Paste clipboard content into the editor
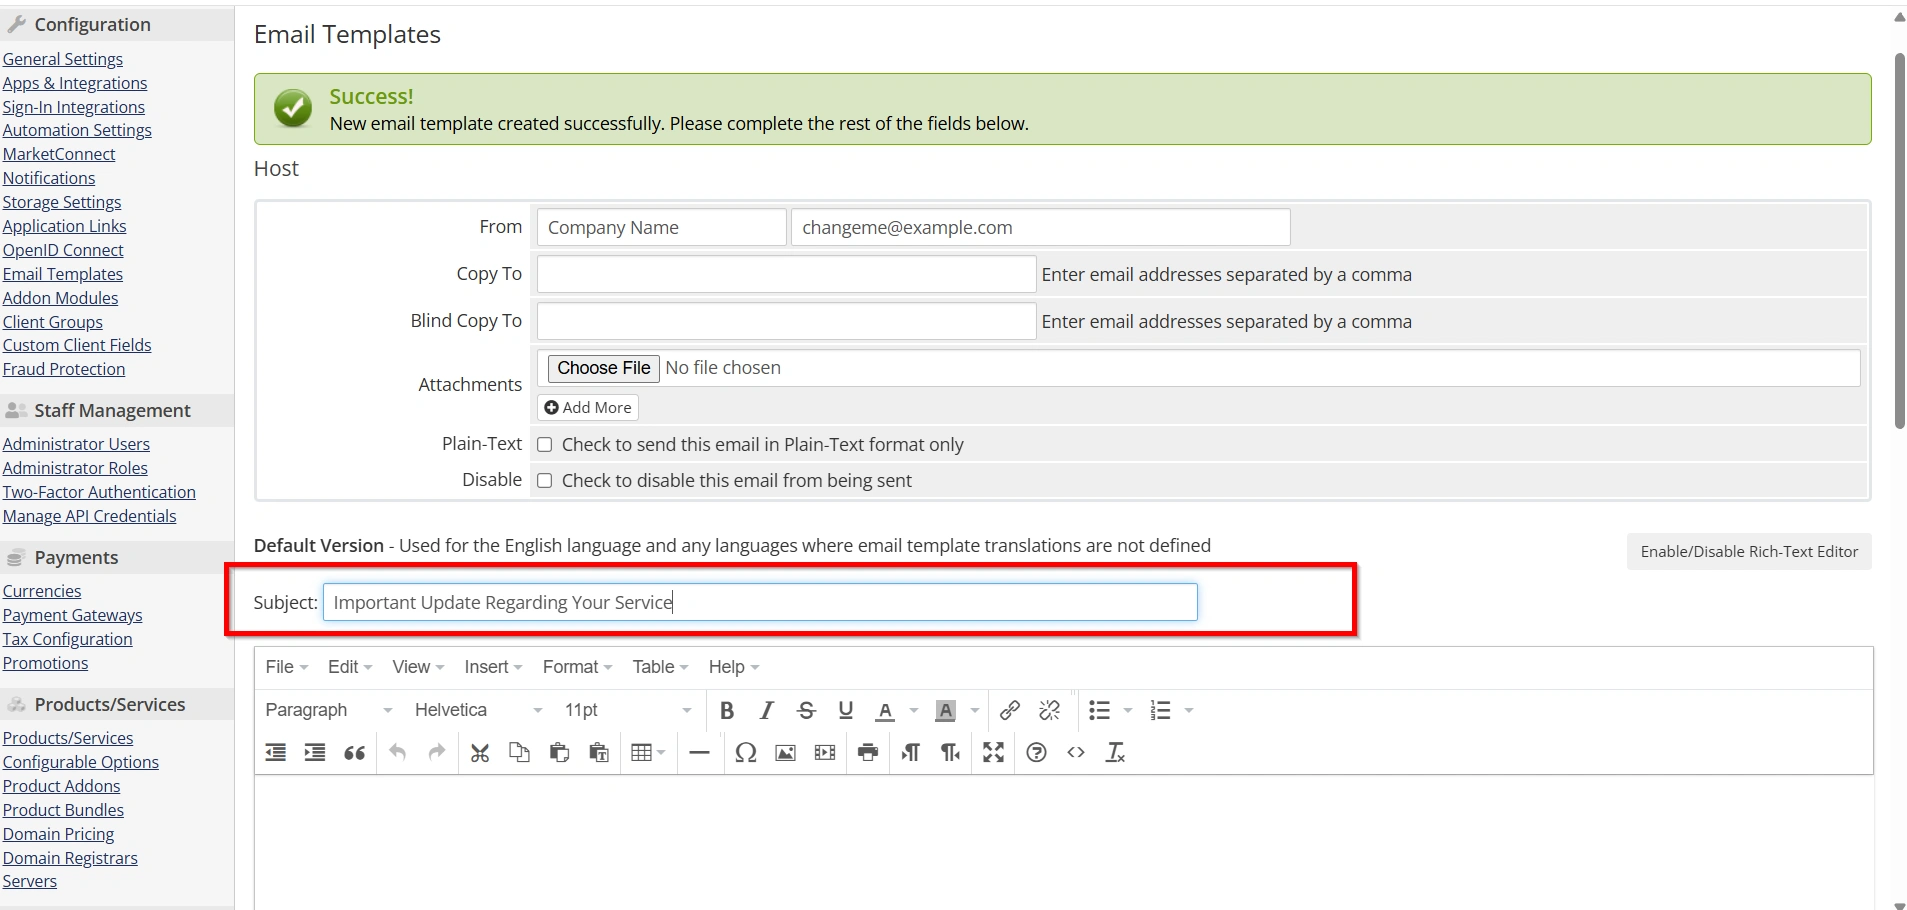Image resolution: width=1907 pixels, height=910 pixels. click(559, 752)
